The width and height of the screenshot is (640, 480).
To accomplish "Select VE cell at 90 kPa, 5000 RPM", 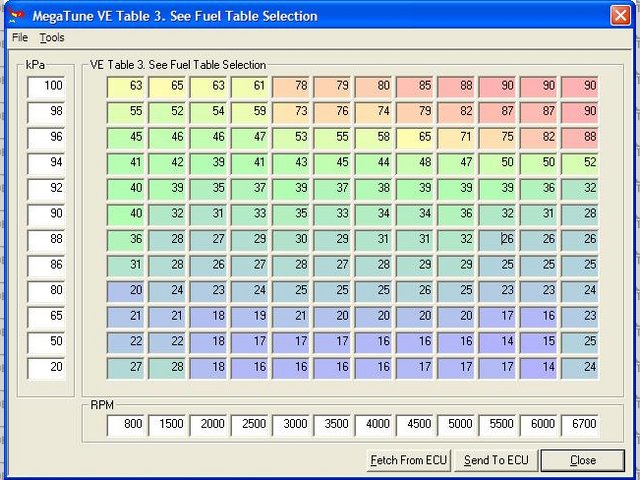I will 456,214.
